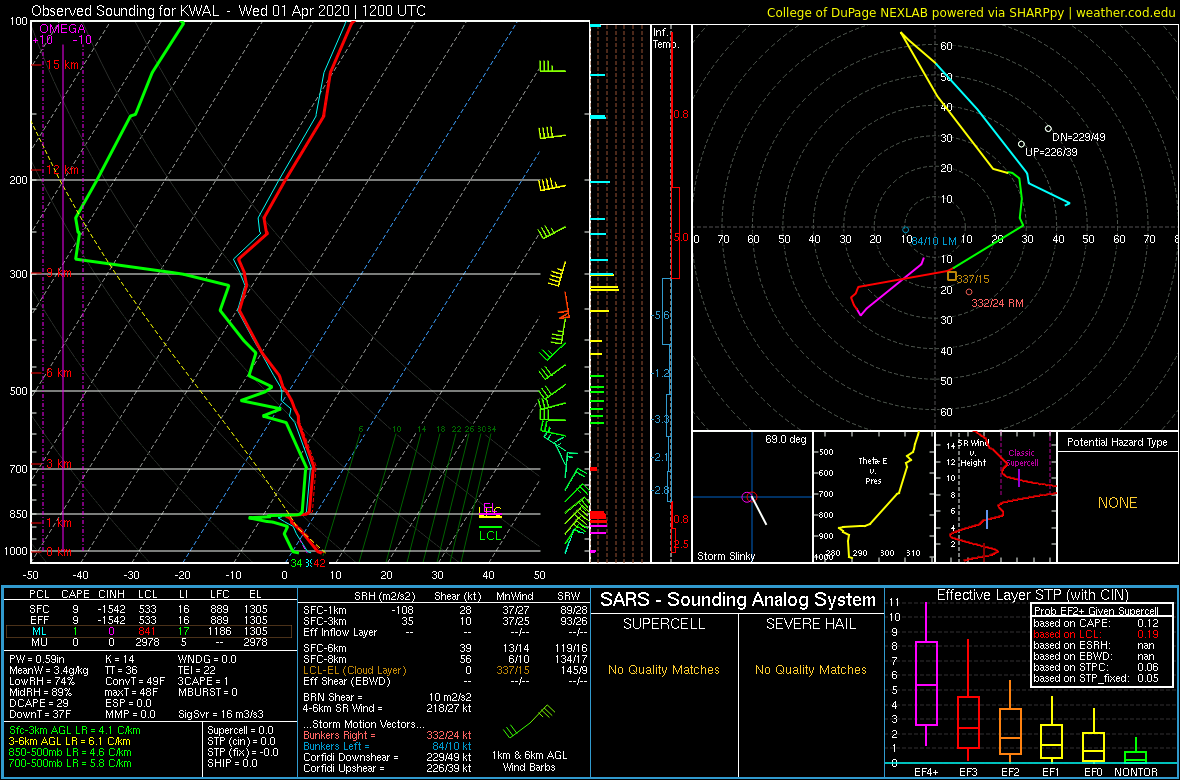Click the SHIP = 0.0 index value
1180x780 pixels.
coord(233,763)
